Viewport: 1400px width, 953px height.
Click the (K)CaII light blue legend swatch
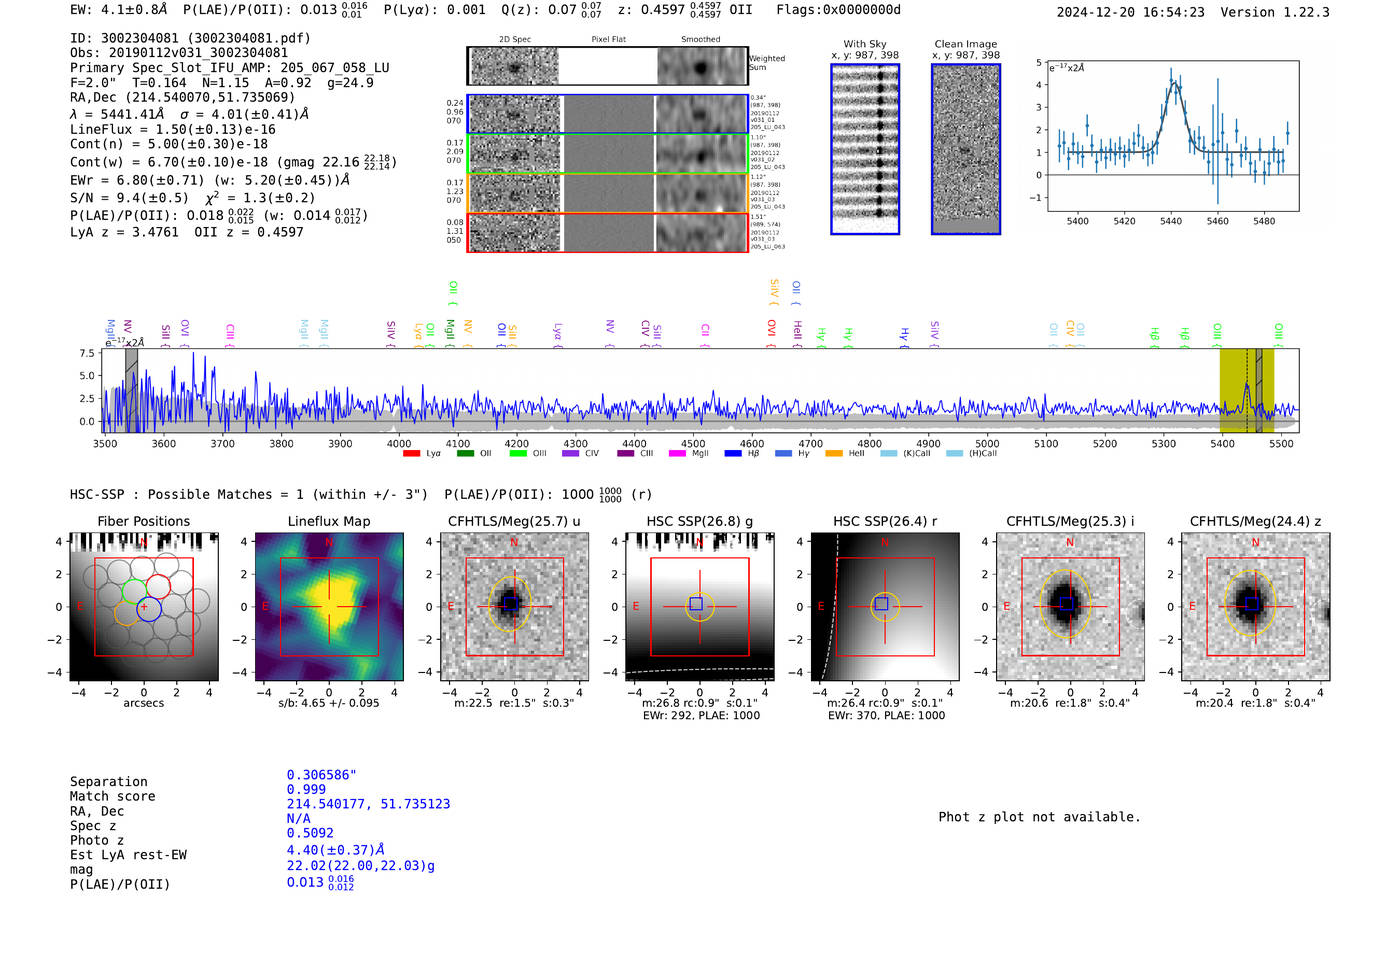888,454
